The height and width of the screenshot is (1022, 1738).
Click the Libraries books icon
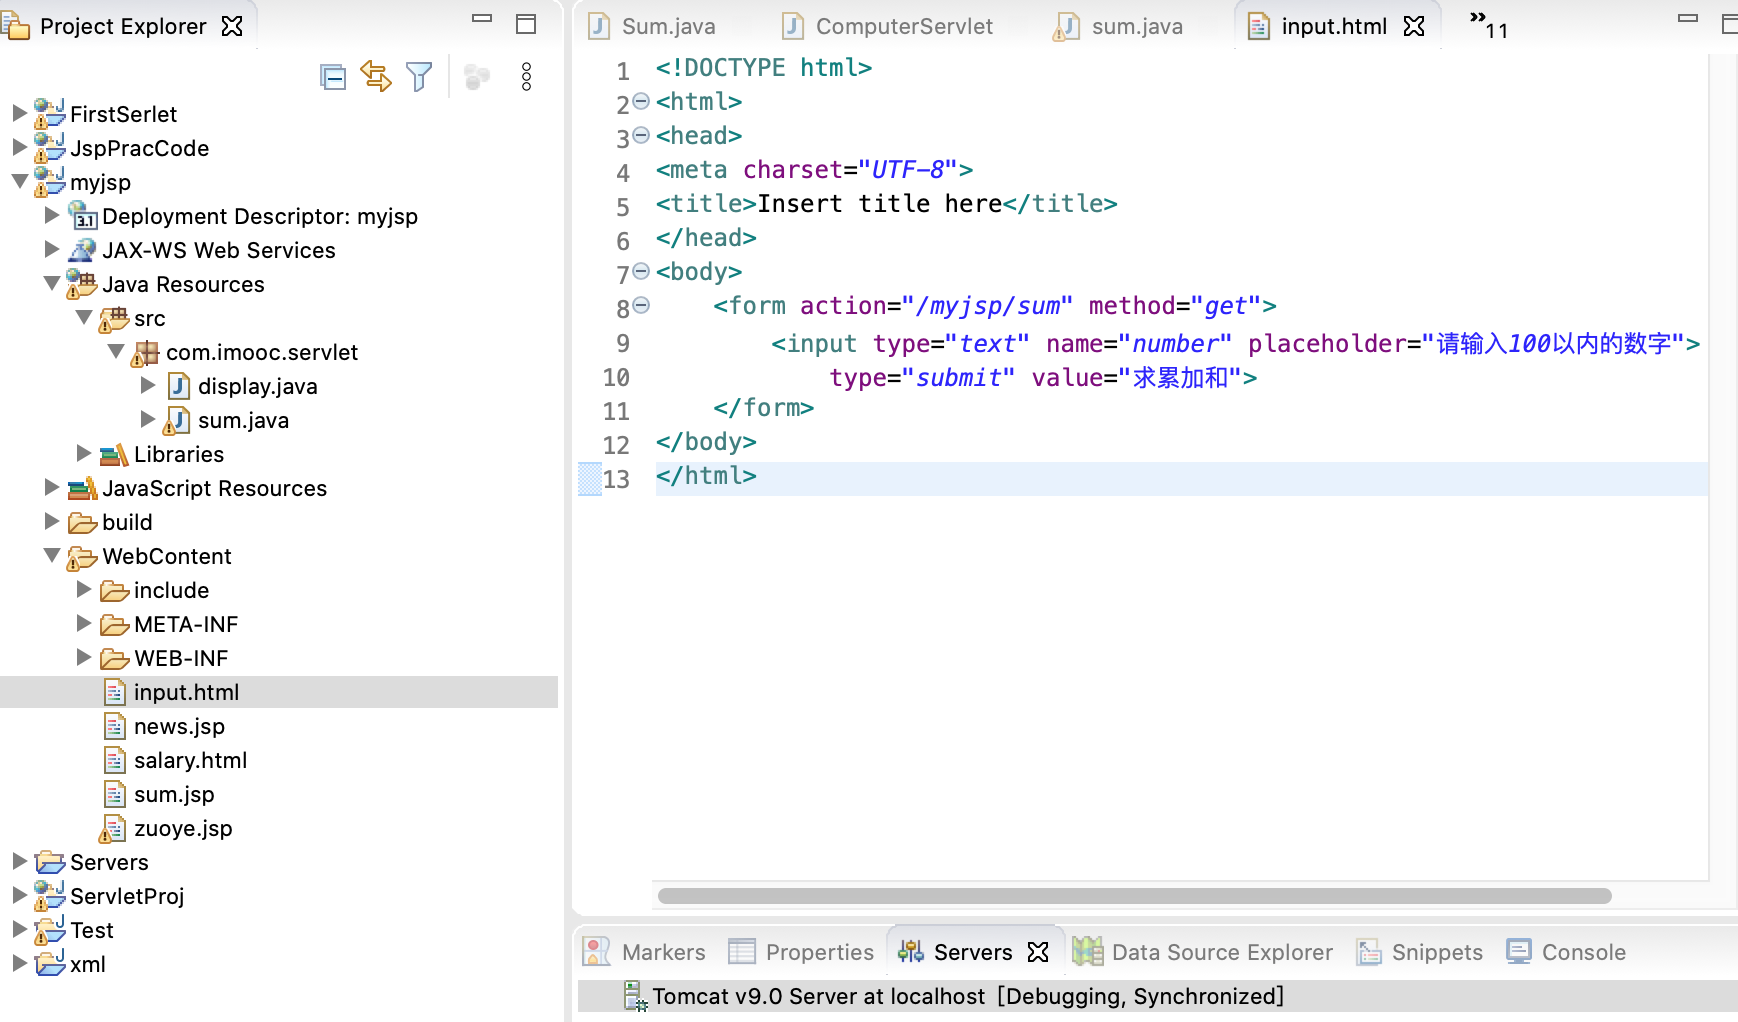pos(114,455)
